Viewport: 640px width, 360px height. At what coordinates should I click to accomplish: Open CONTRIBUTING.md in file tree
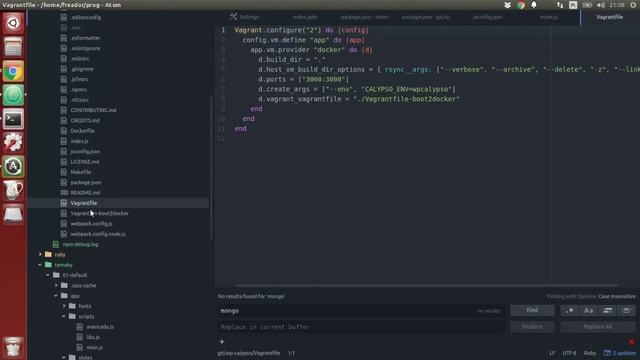93,110
